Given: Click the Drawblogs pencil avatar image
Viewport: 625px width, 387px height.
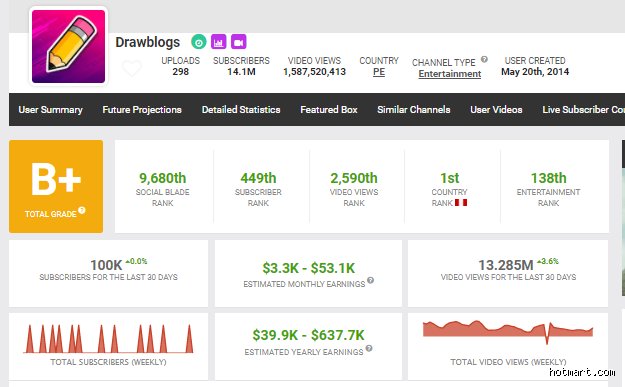Looking at the screenshot, I should point(69,46).
